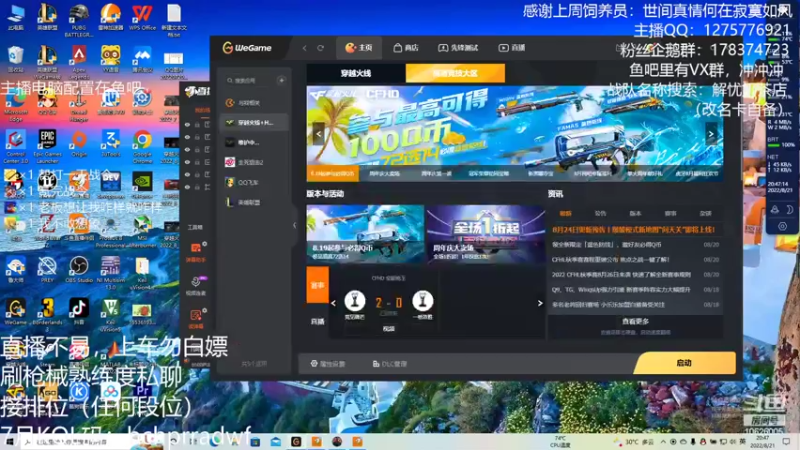The height and width of the screenshot is (450, 800).
Task: Open Apex Legends desktop shortcut
Action: click(79, 61)
